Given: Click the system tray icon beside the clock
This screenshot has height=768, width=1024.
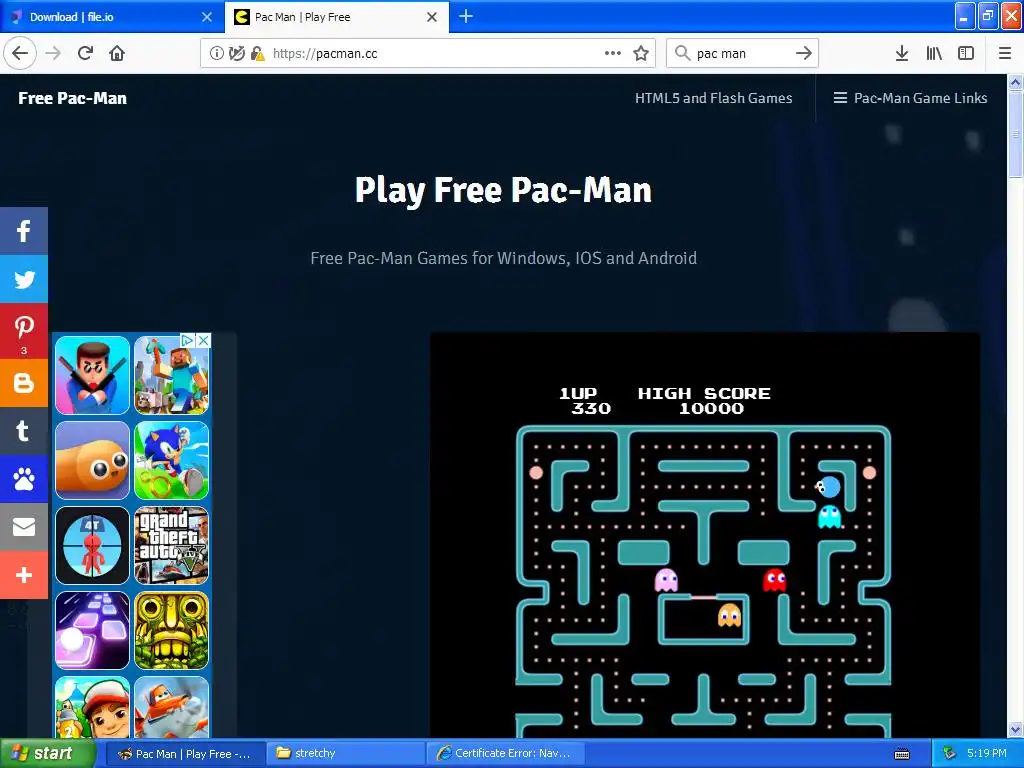Looking at the screenshot, I should click(x=950, y=754).
